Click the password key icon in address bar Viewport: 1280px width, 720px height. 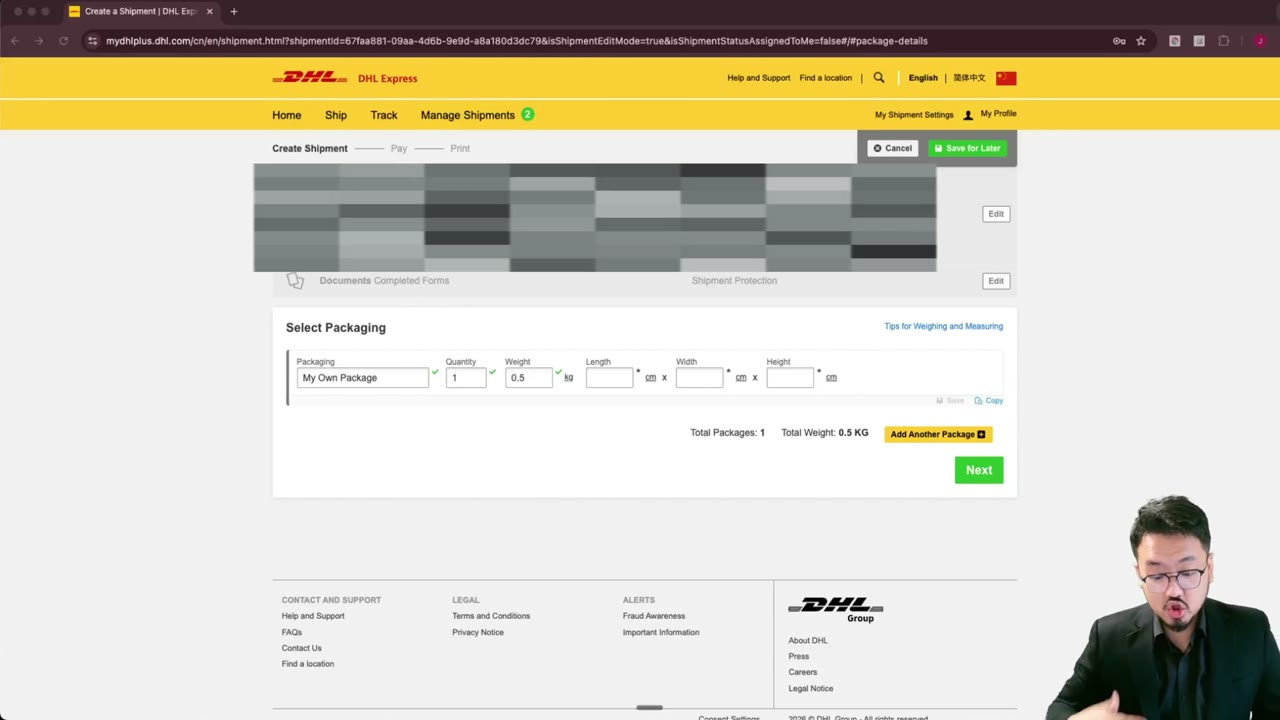pyautogui.click(x=1119, y=41)
